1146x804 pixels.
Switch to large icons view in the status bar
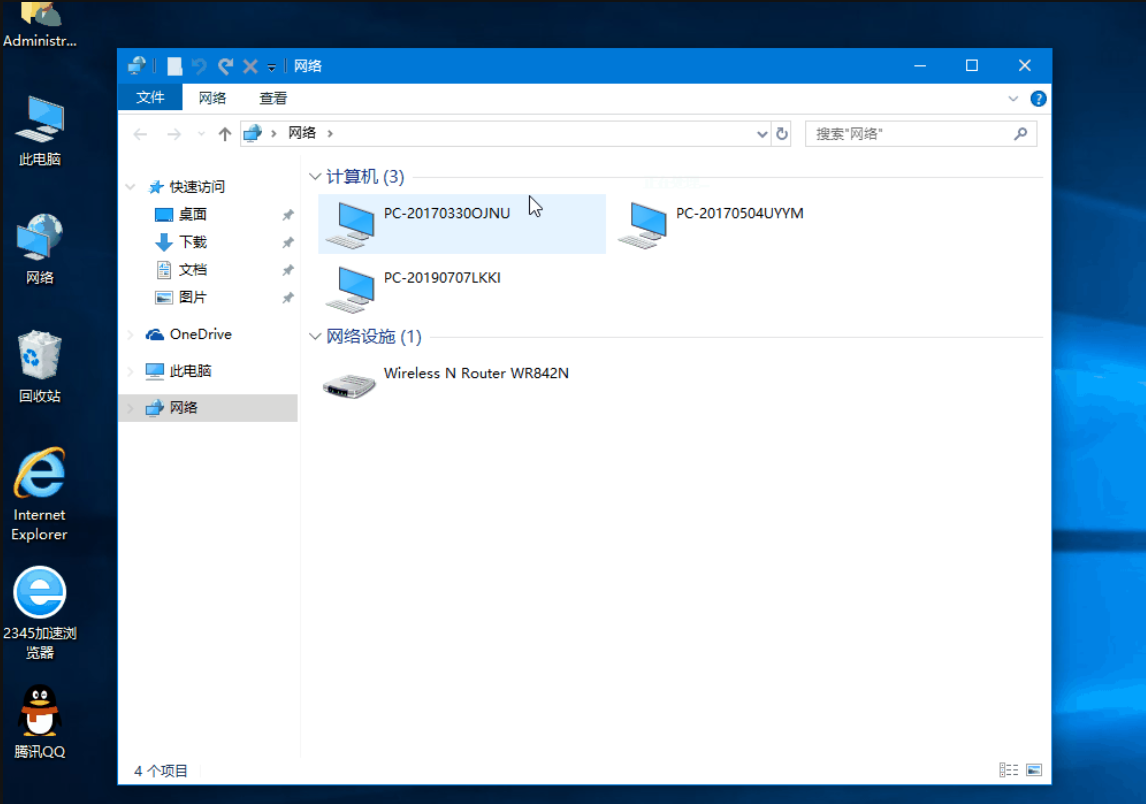point(1032,770)
